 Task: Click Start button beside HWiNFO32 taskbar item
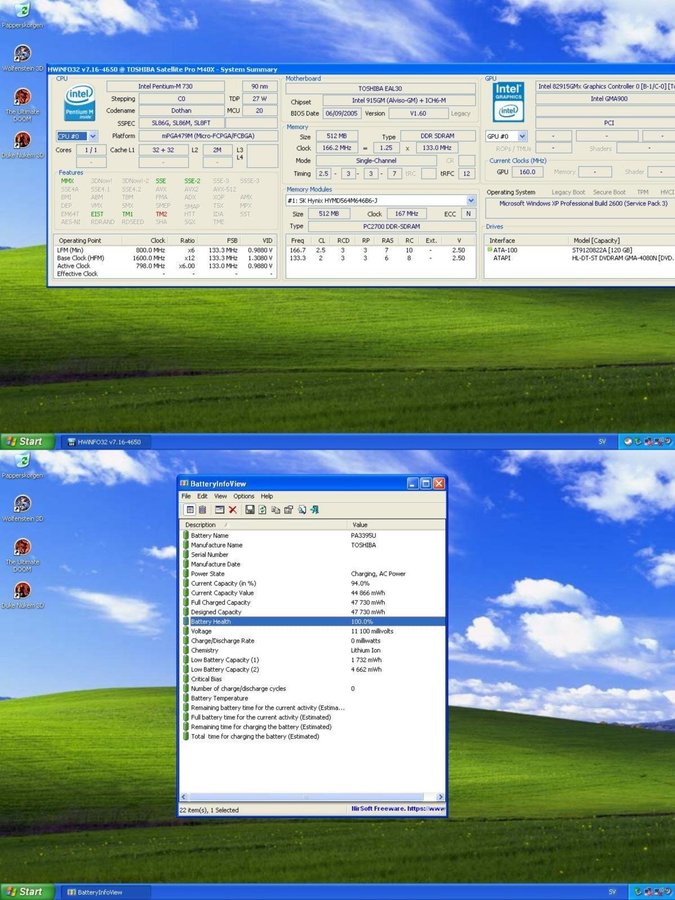[27, 441]
